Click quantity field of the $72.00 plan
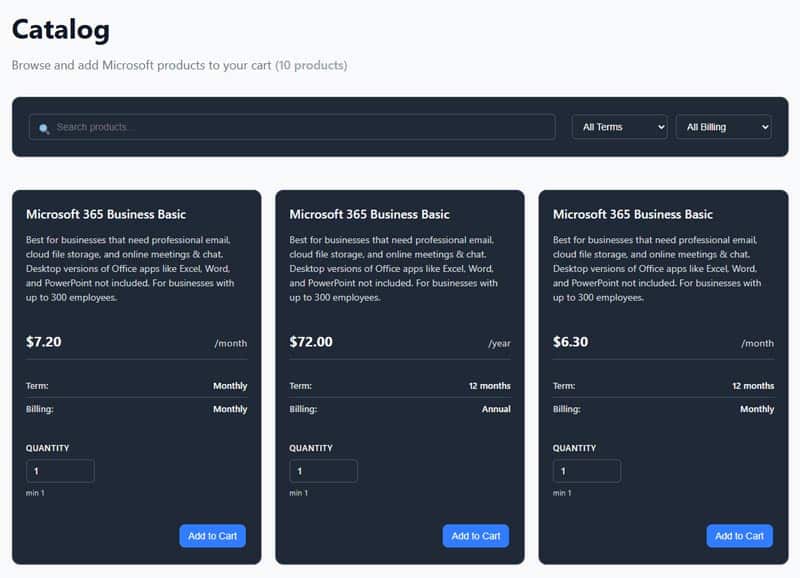 [x=323, y=471]
